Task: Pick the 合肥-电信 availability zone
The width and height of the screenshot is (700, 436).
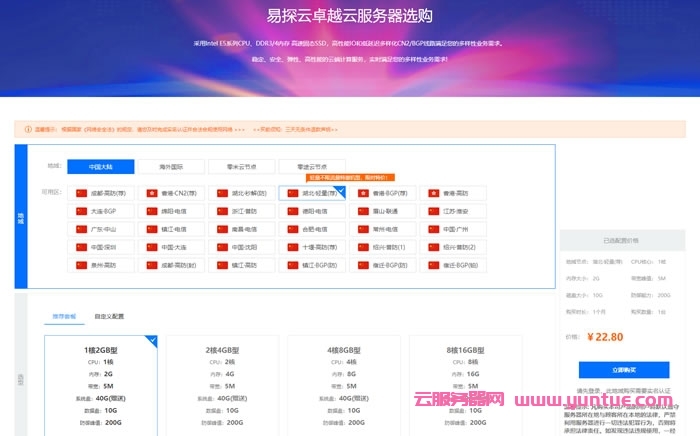Action: point(312,229)
